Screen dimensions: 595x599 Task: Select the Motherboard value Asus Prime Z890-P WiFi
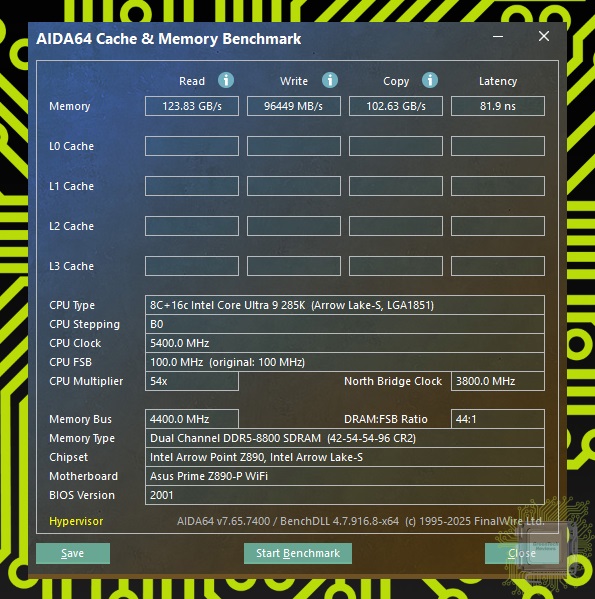point(345,476)
